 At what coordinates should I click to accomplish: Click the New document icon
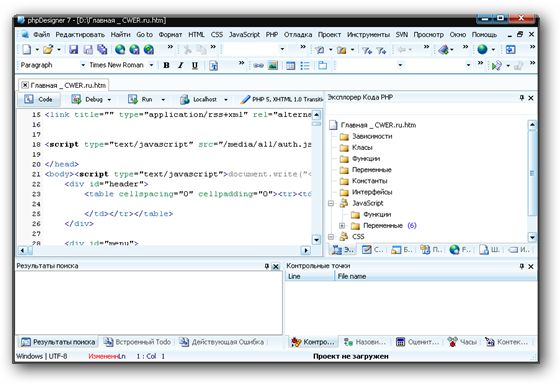27,49
